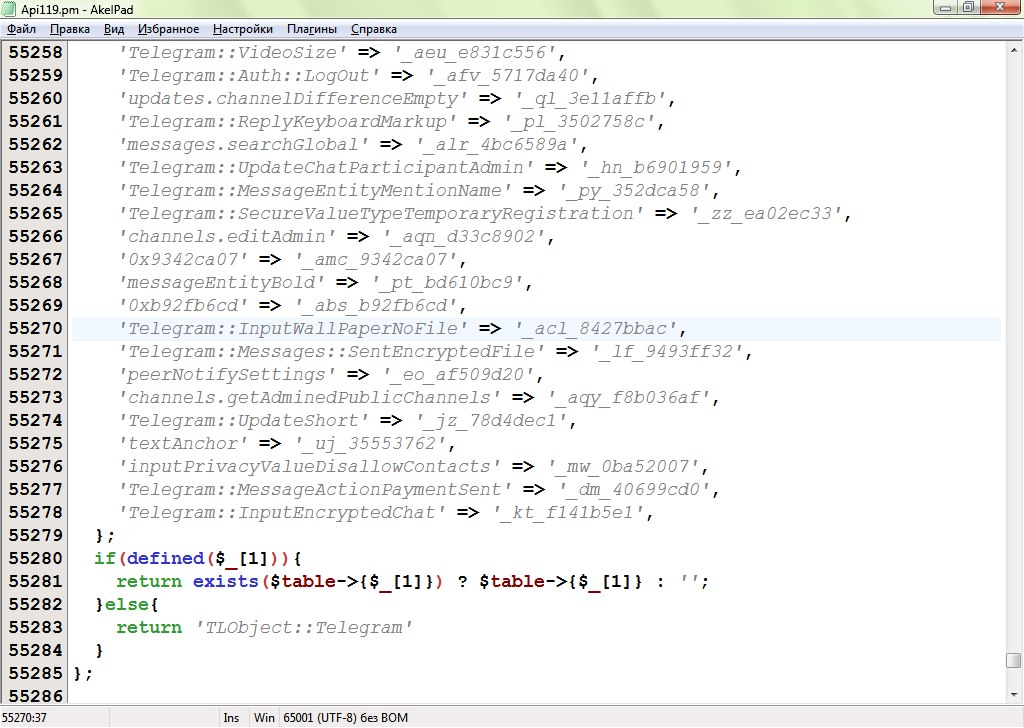Click the 'else' keyword on line 55282

127,604
